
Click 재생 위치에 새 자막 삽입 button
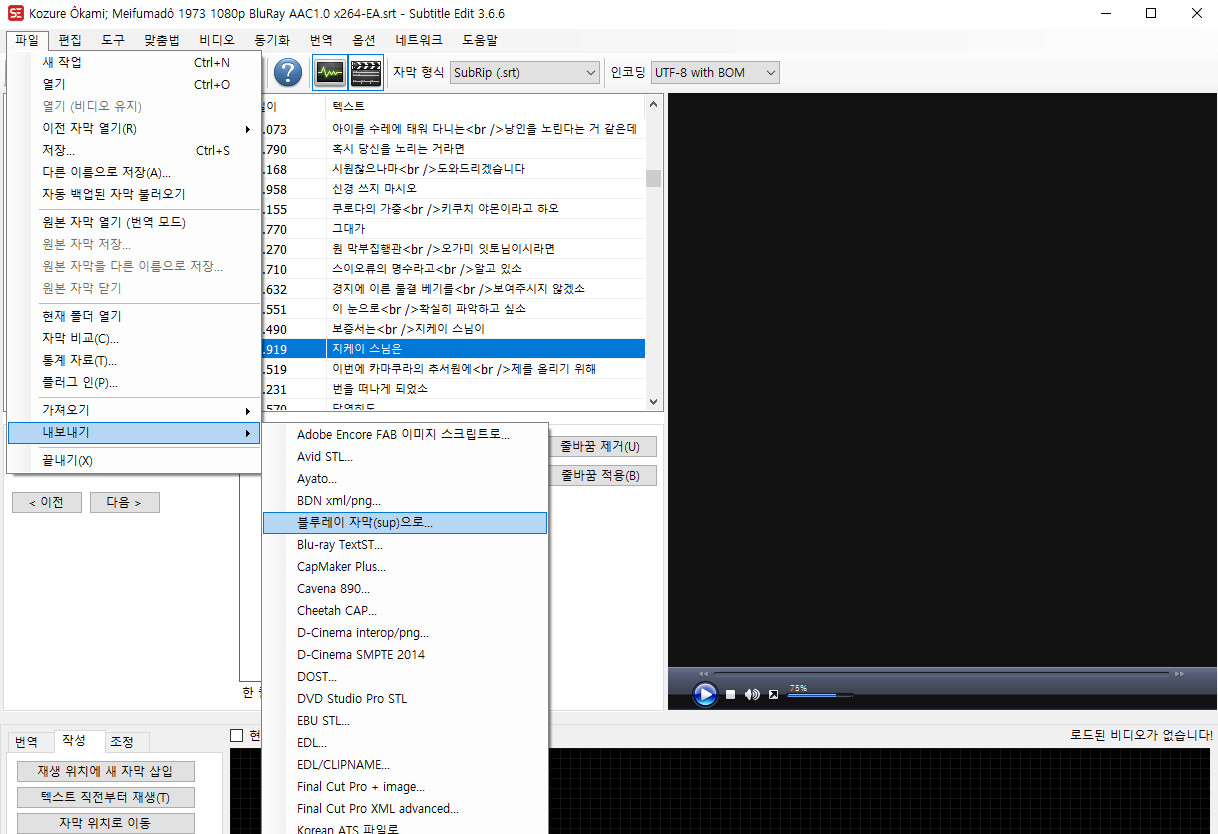click(x=105, y=771)
